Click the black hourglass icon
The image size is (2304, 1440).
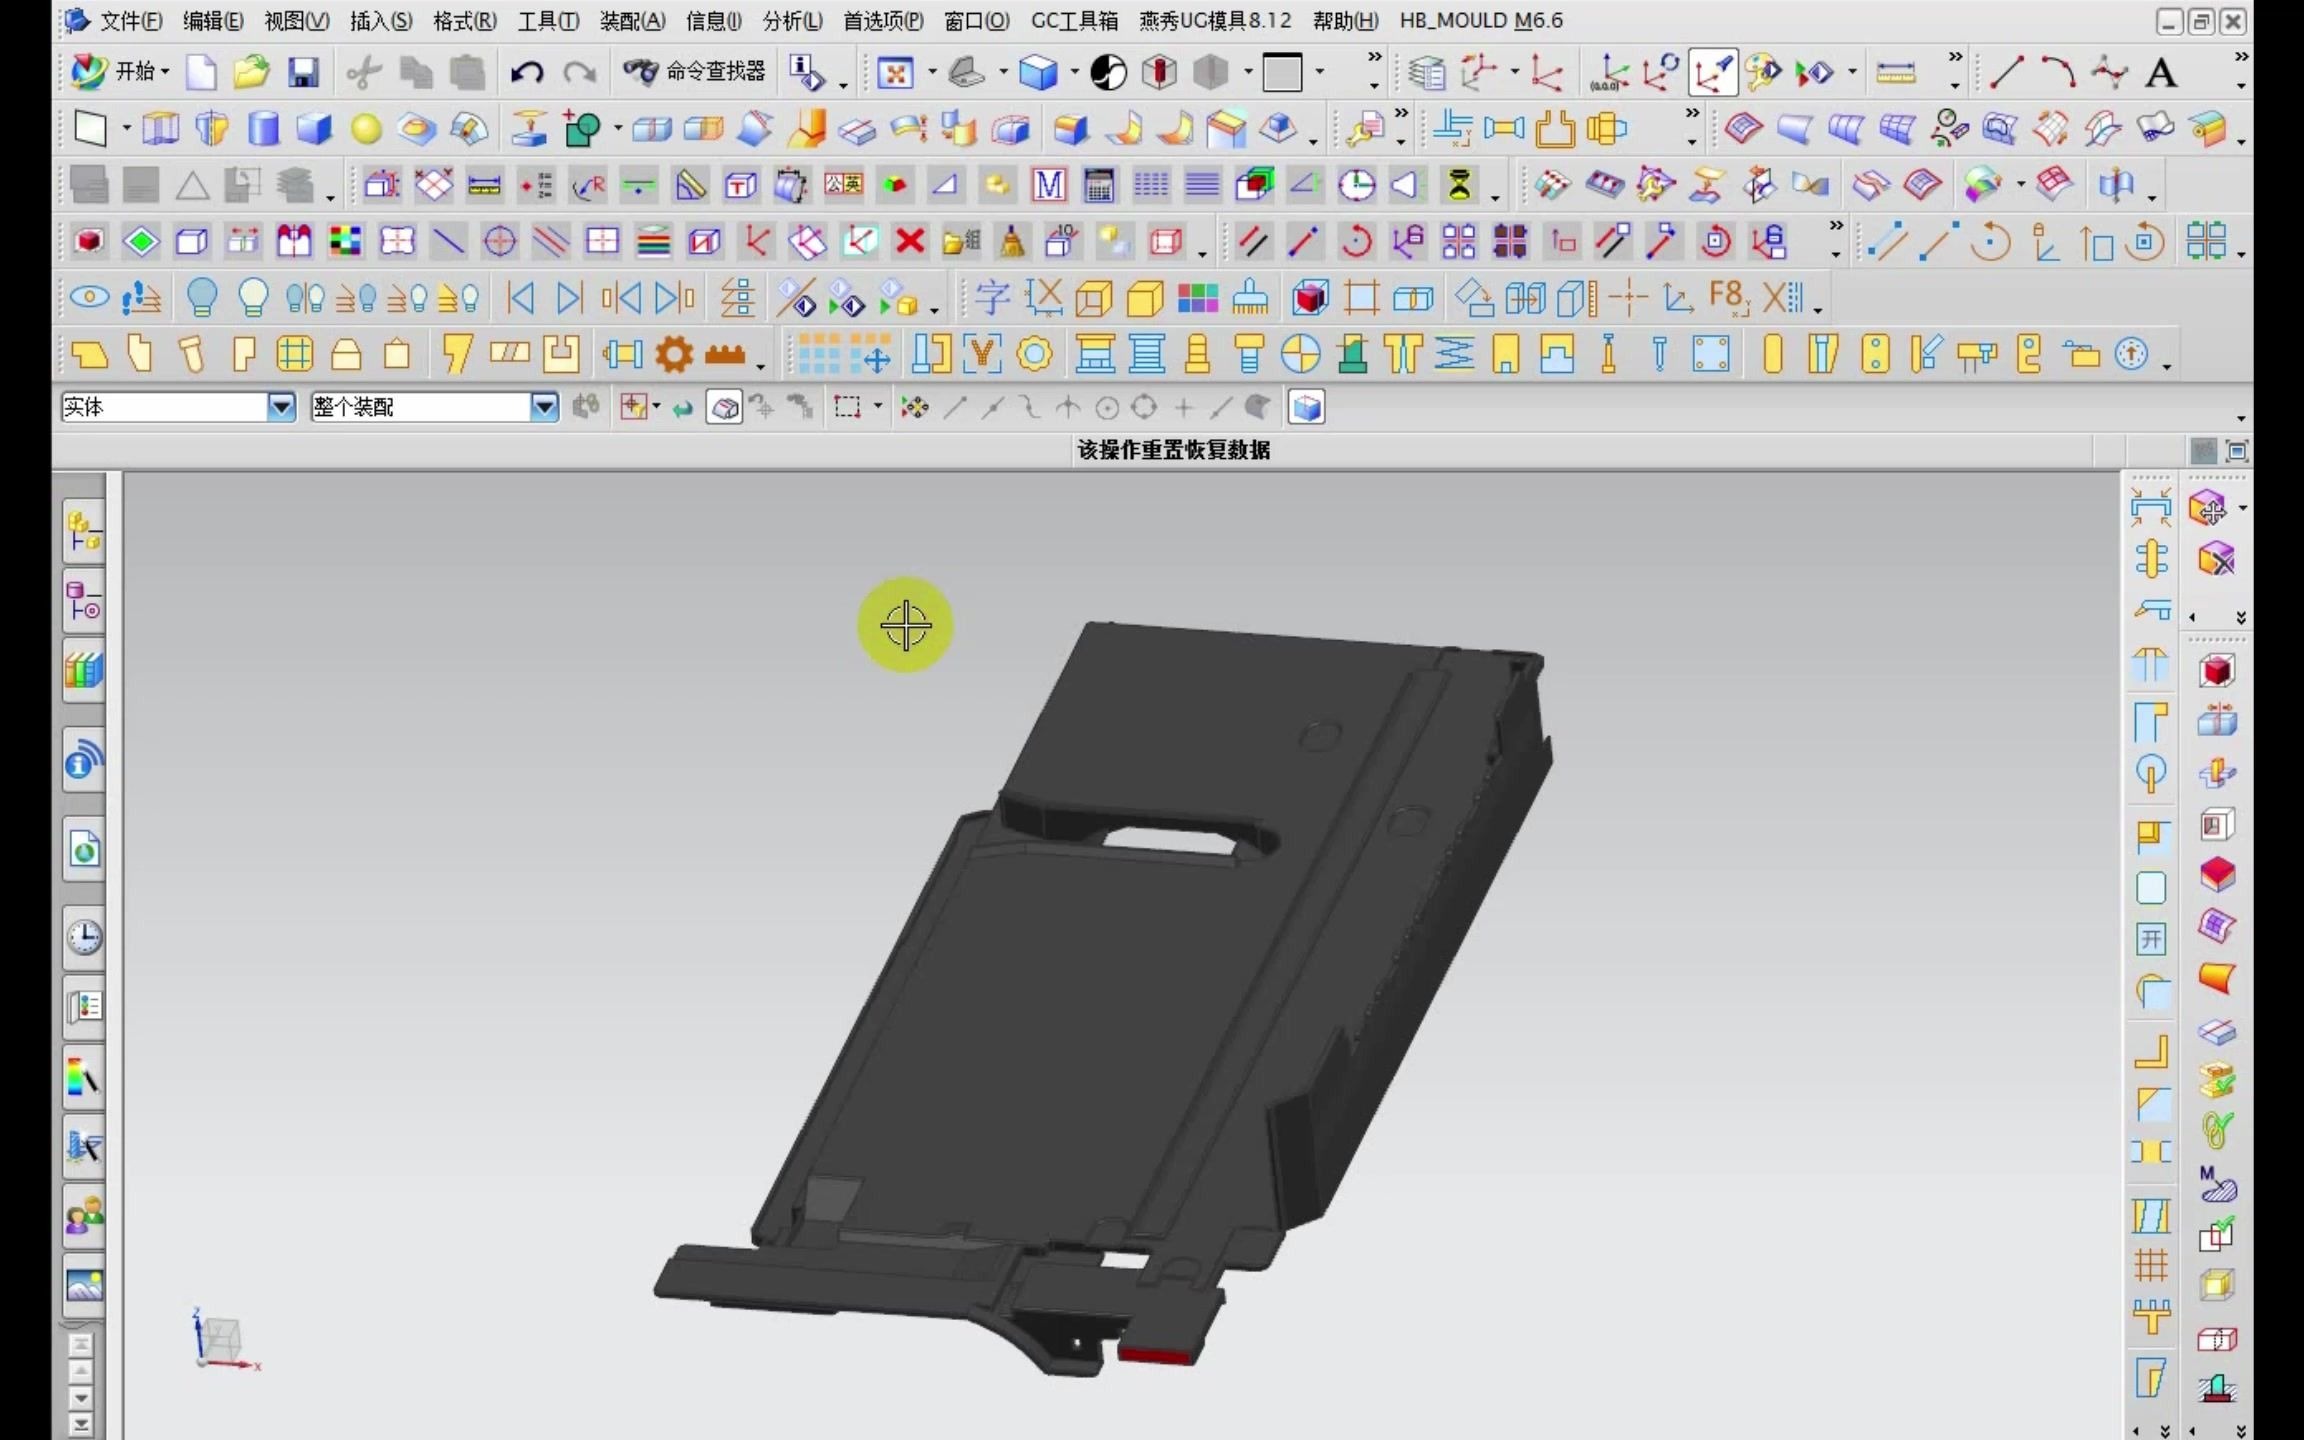(x=1460, y=185)
